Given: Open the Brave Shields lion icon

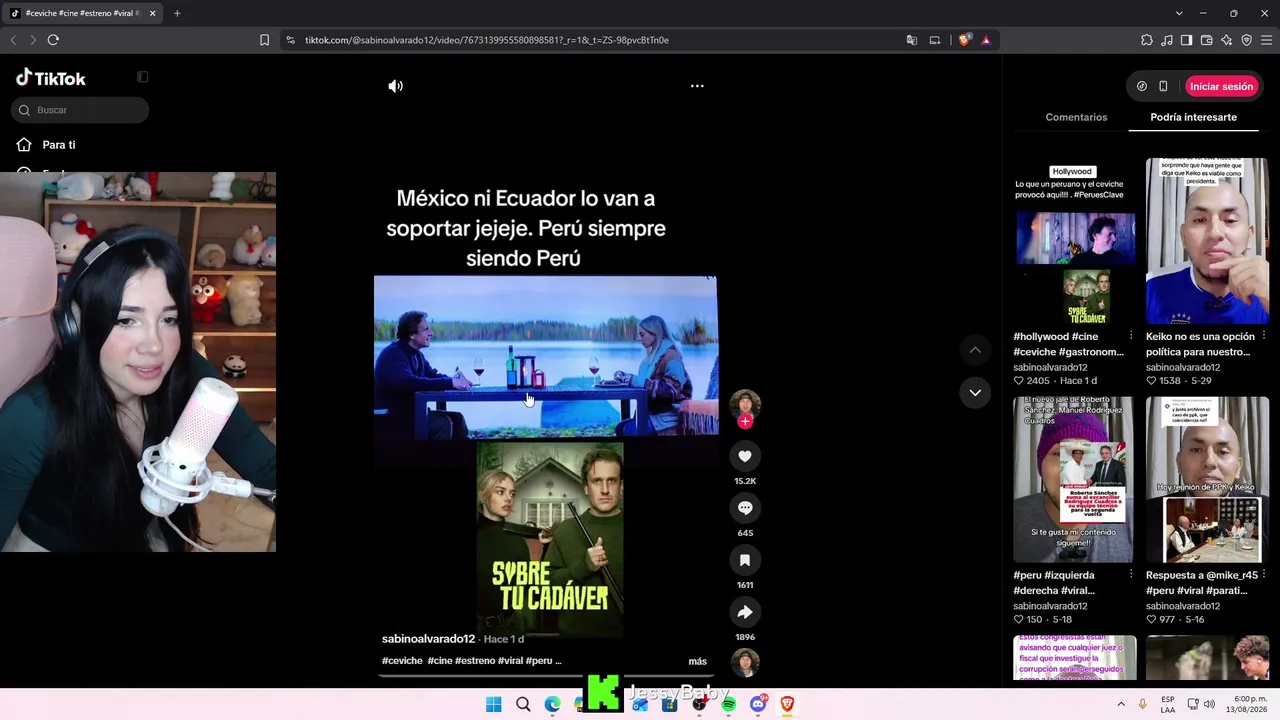Looking at the screenshot, I should (x=964, y=40).
